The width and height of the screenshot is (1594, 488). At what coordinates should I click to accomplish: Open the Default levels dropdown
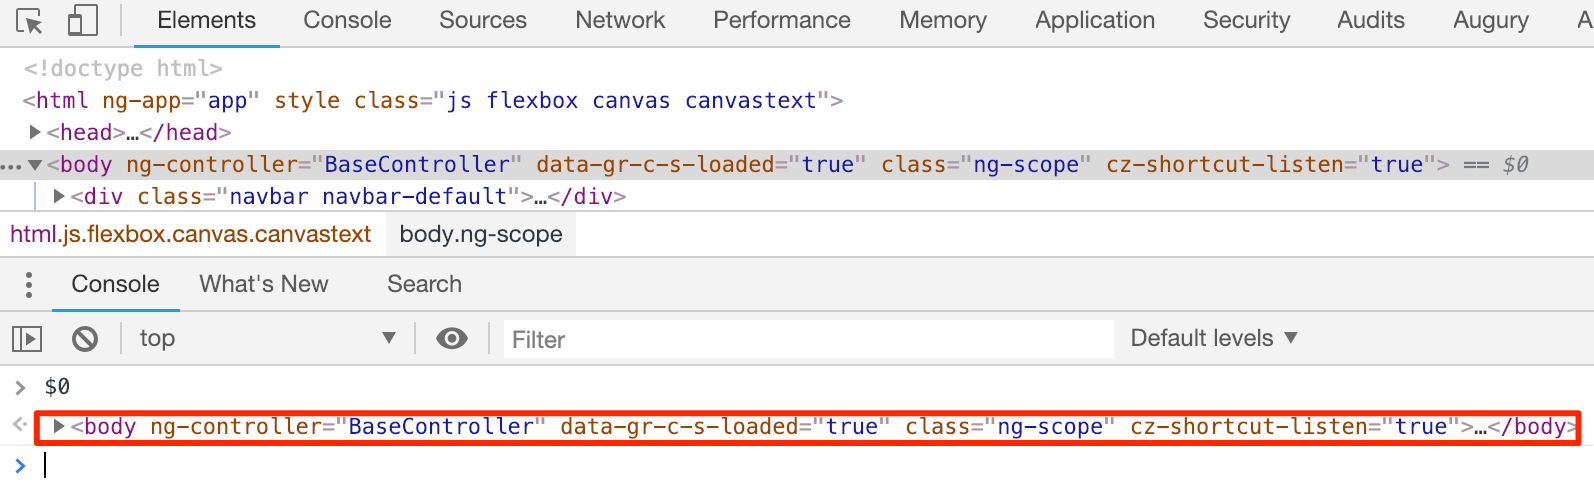[x=1213, y=339]
